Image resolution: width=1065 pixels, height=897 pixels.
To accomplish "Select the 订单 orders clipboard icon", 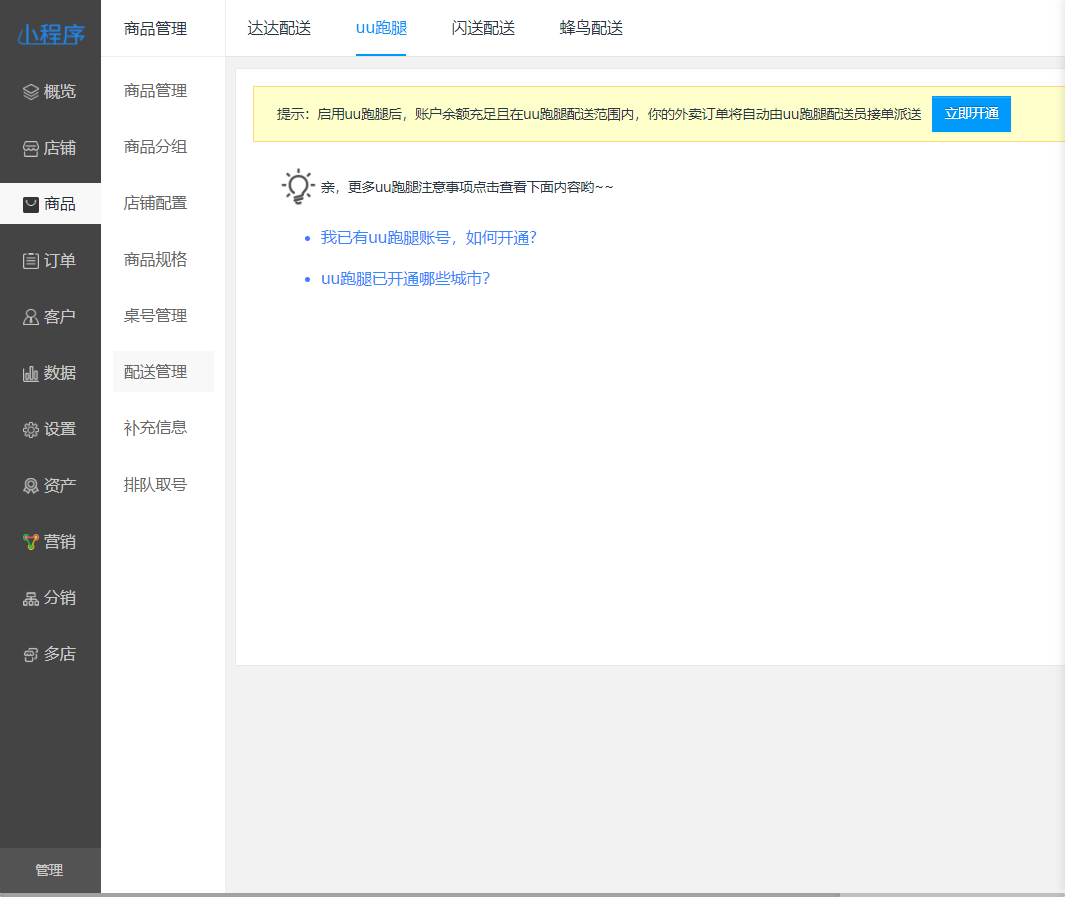I will (x=31, y=261).
